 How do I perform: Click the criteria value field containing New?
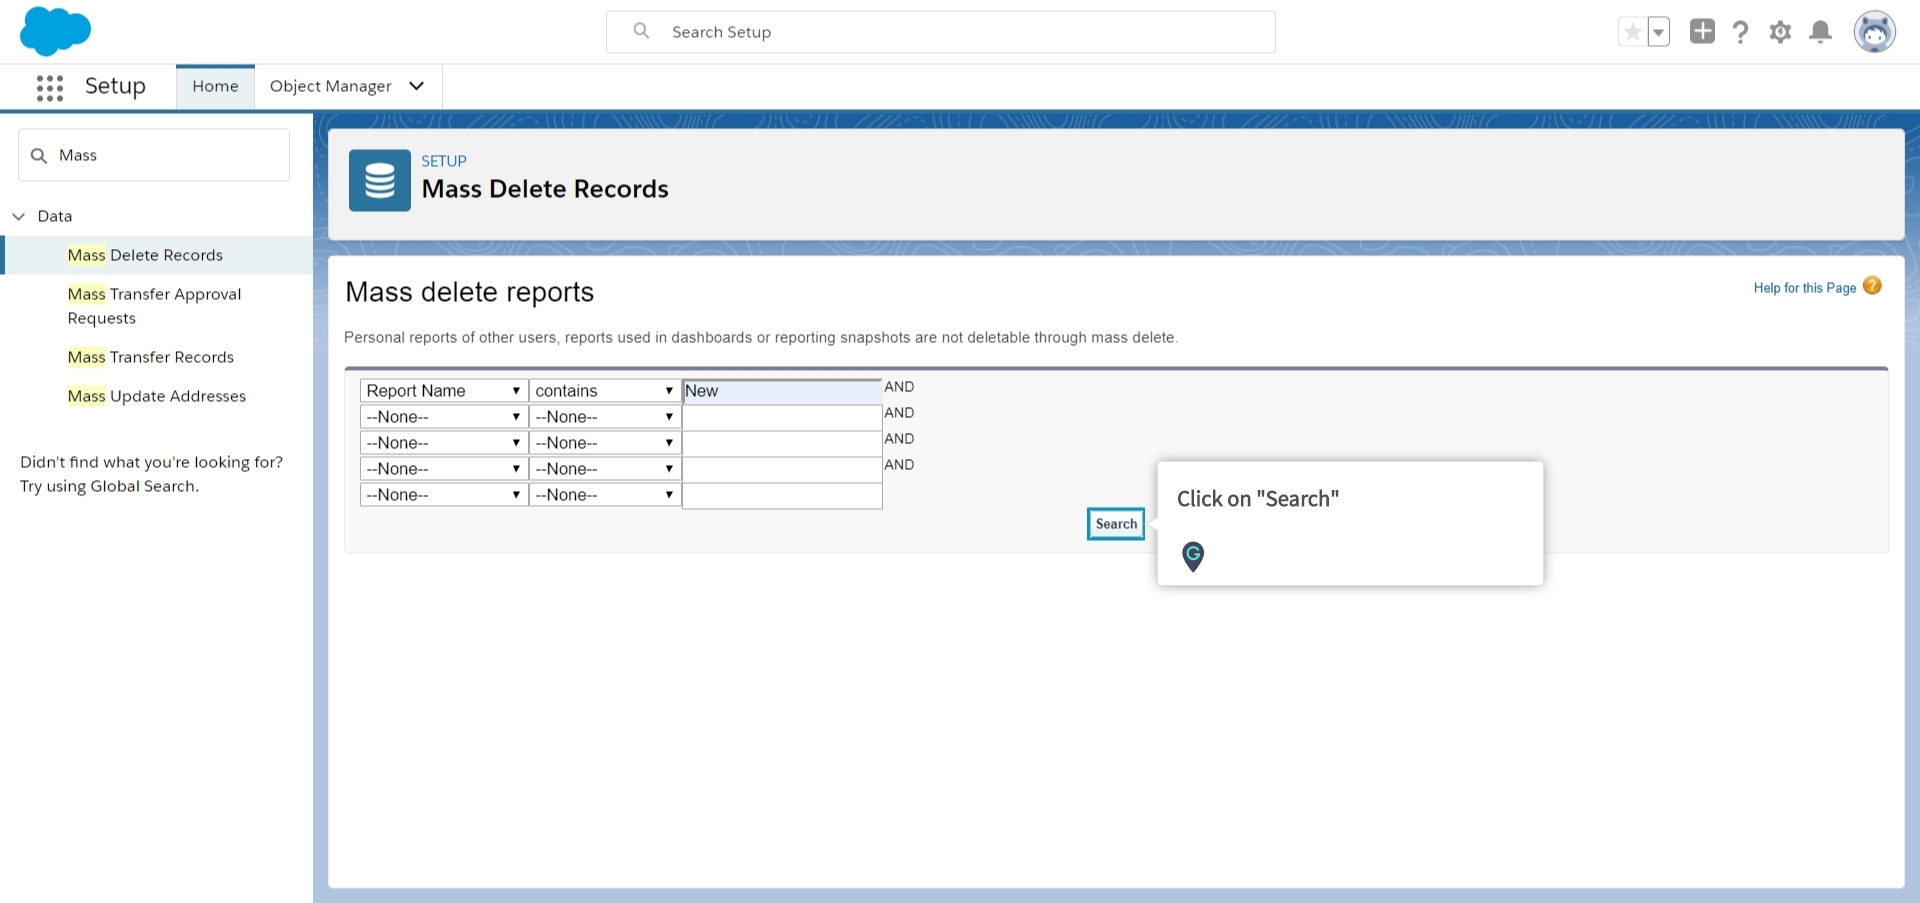(782, 391)
